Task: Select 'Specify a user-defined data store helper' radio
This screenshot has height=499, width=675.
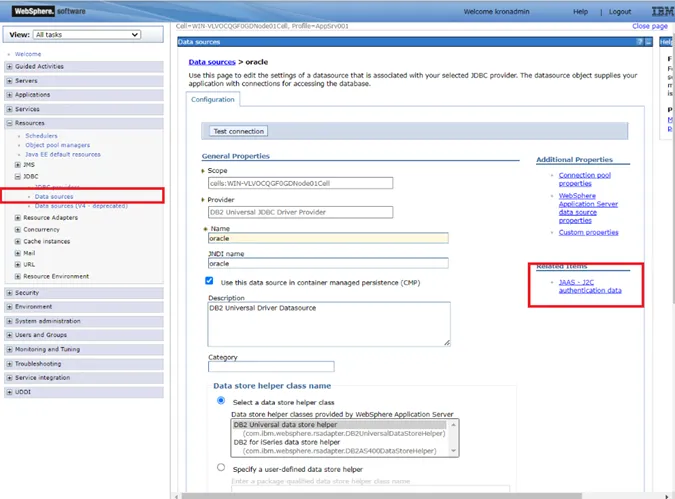Action: (x=221, y=468)
